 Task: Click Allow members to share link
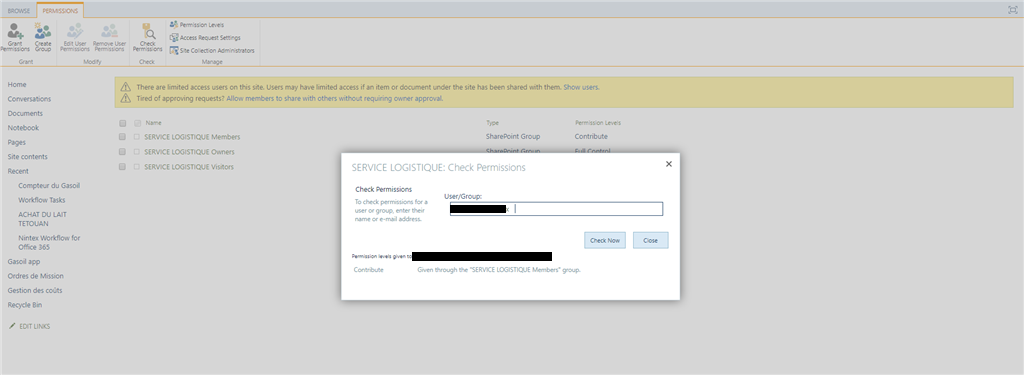(x=334, y=99)
